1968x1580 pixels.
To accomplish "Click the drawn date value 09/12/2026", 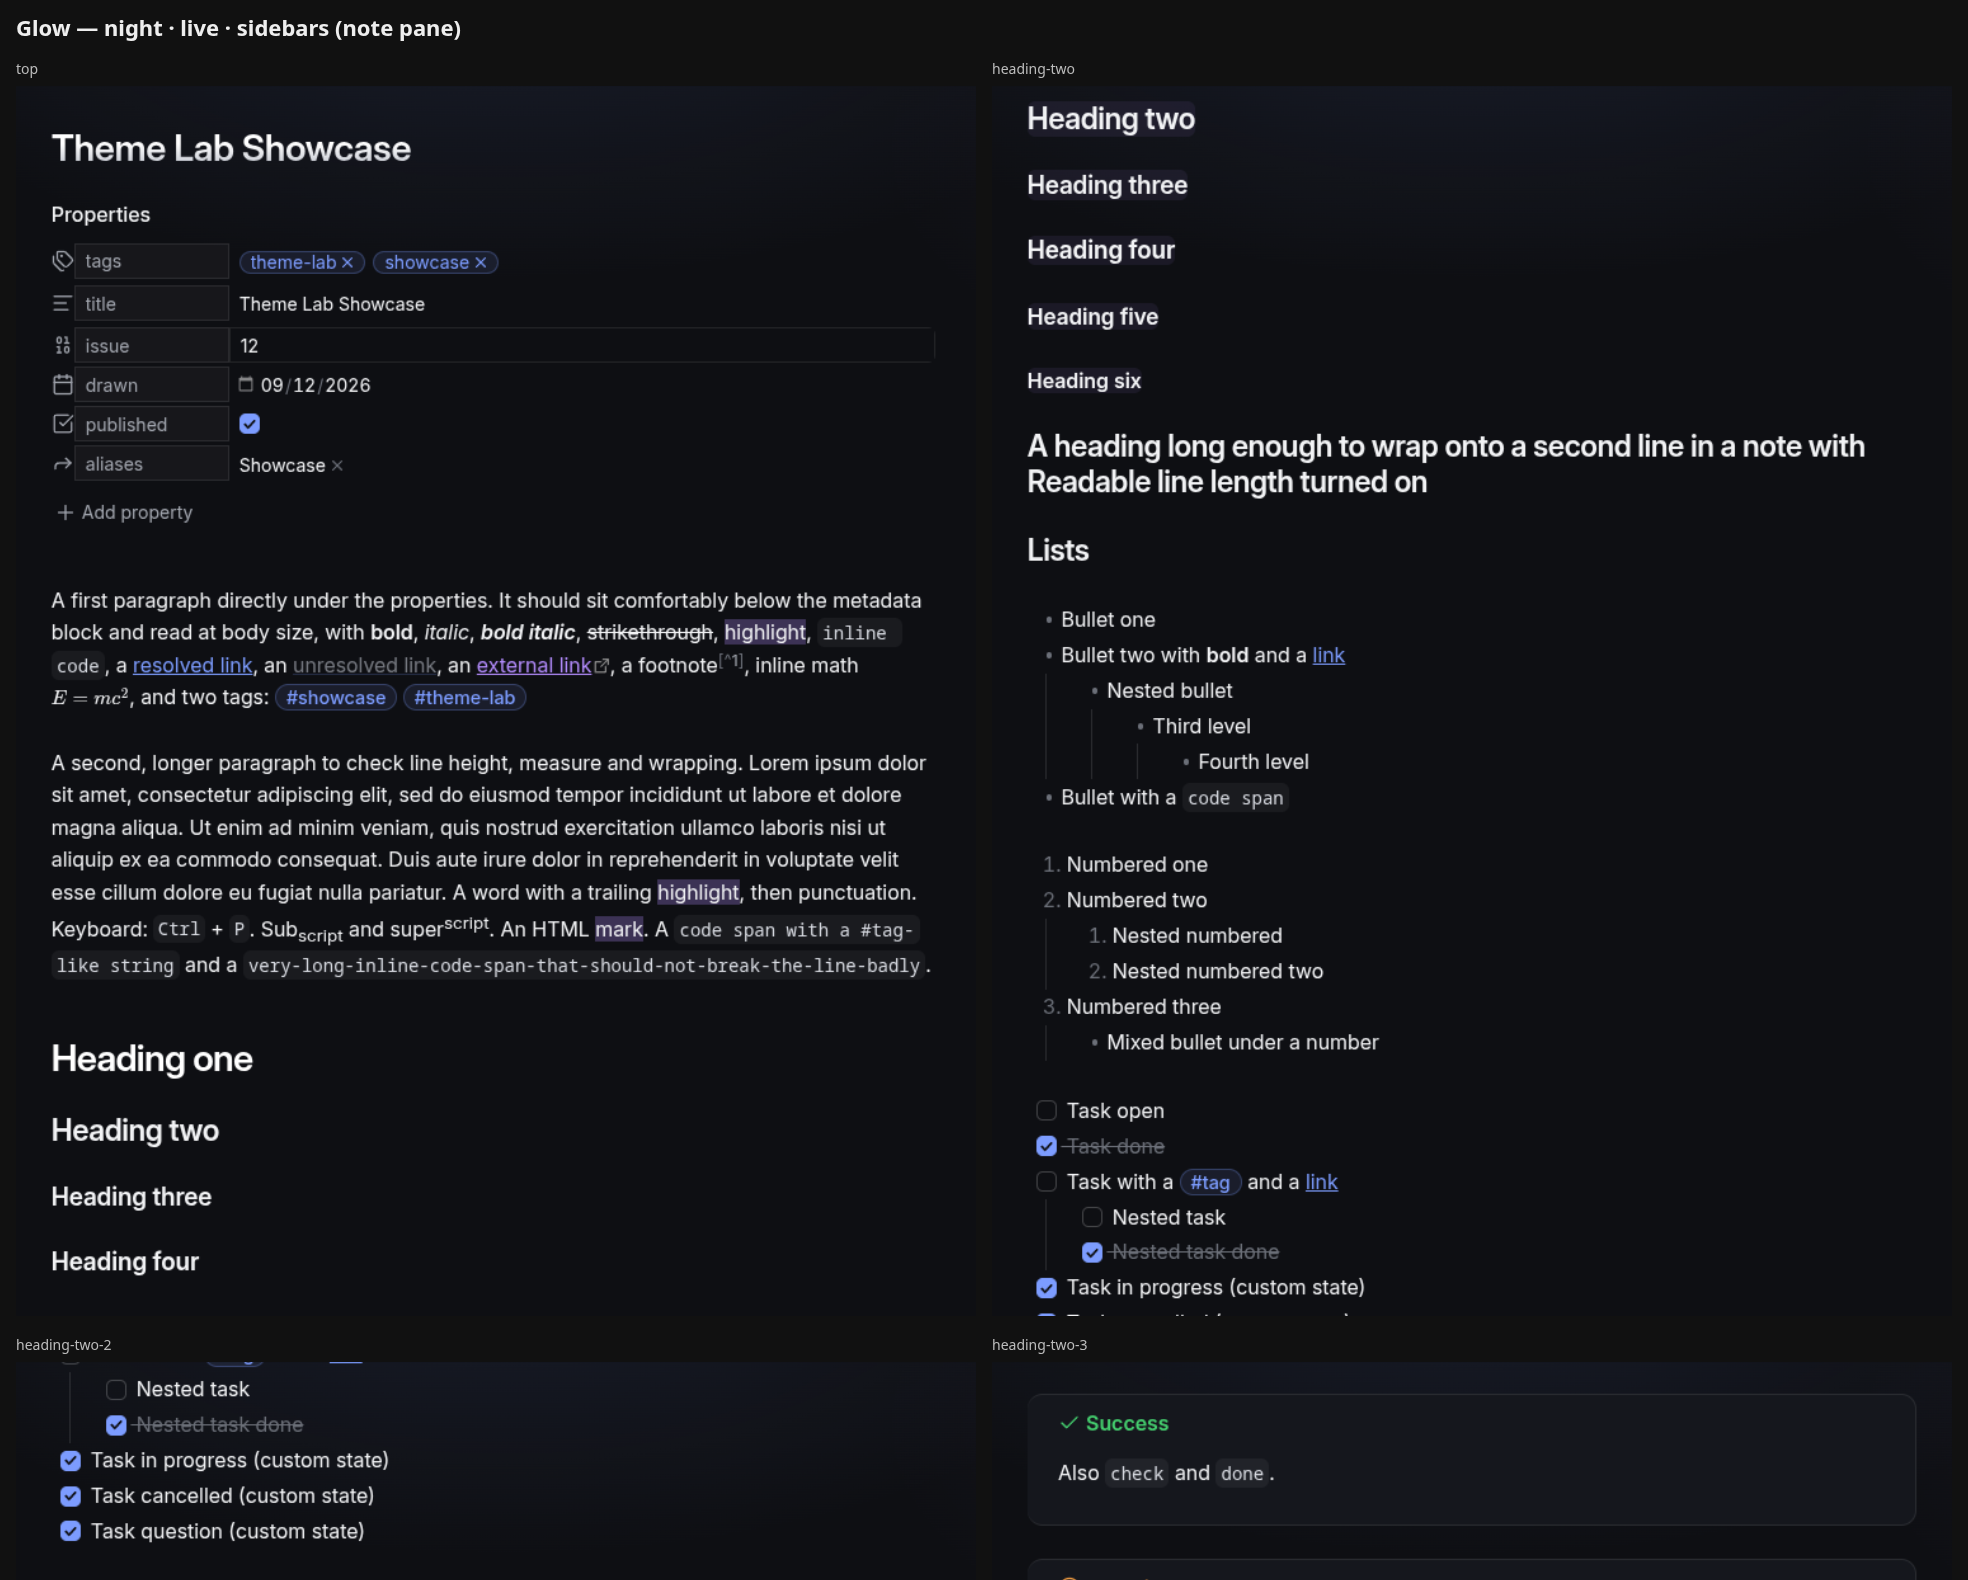I will coord(315,385).
